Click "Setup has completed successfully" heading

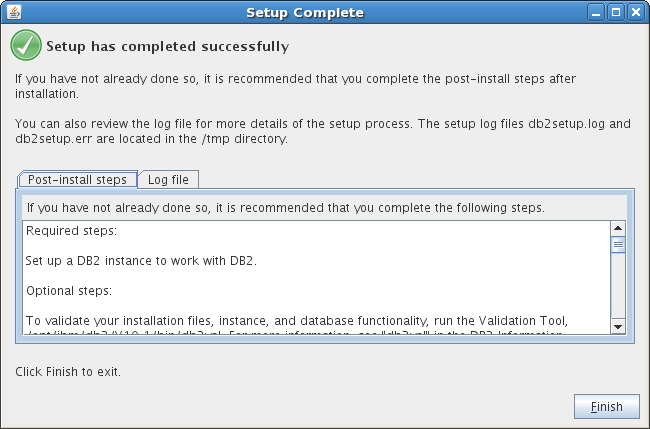click(167, 46)
